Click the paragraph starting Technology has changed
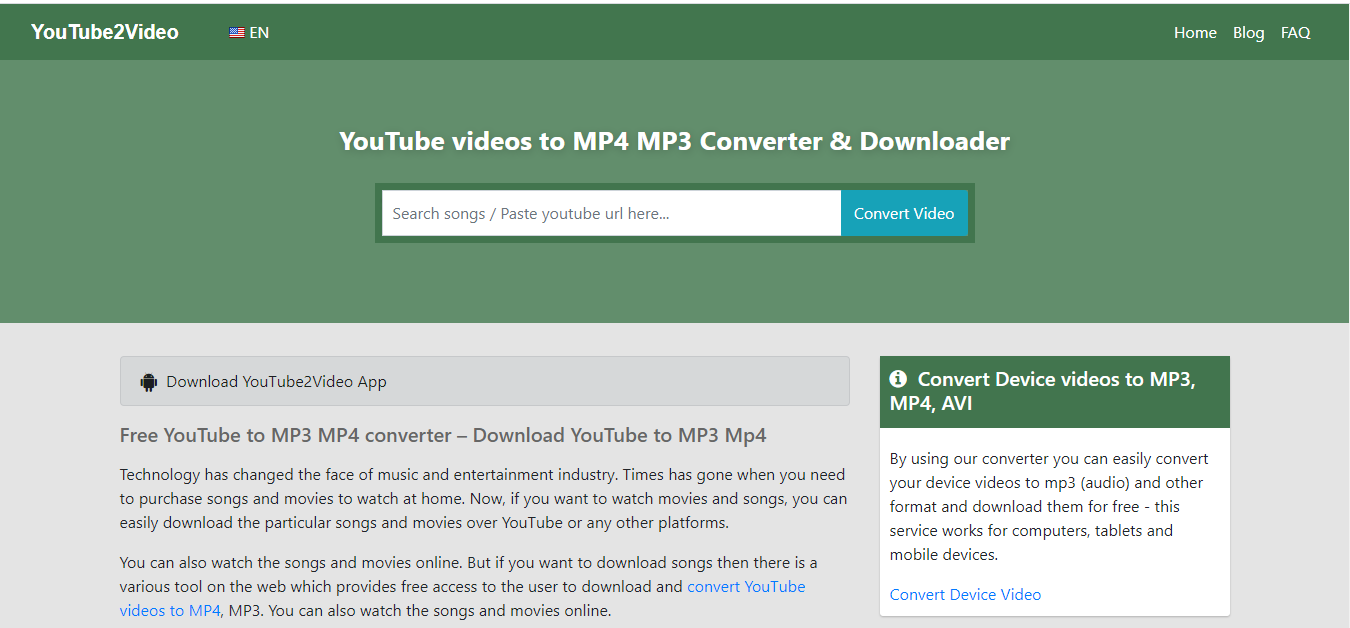The image size is (1350, 628). [x=484, y=498]
